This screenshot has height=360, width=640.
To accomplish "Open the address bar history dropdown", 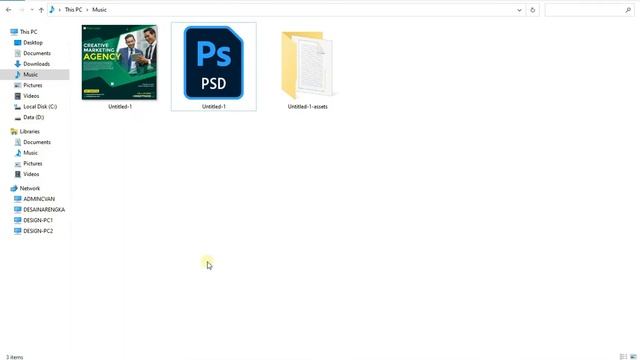I will click(519, 10).
